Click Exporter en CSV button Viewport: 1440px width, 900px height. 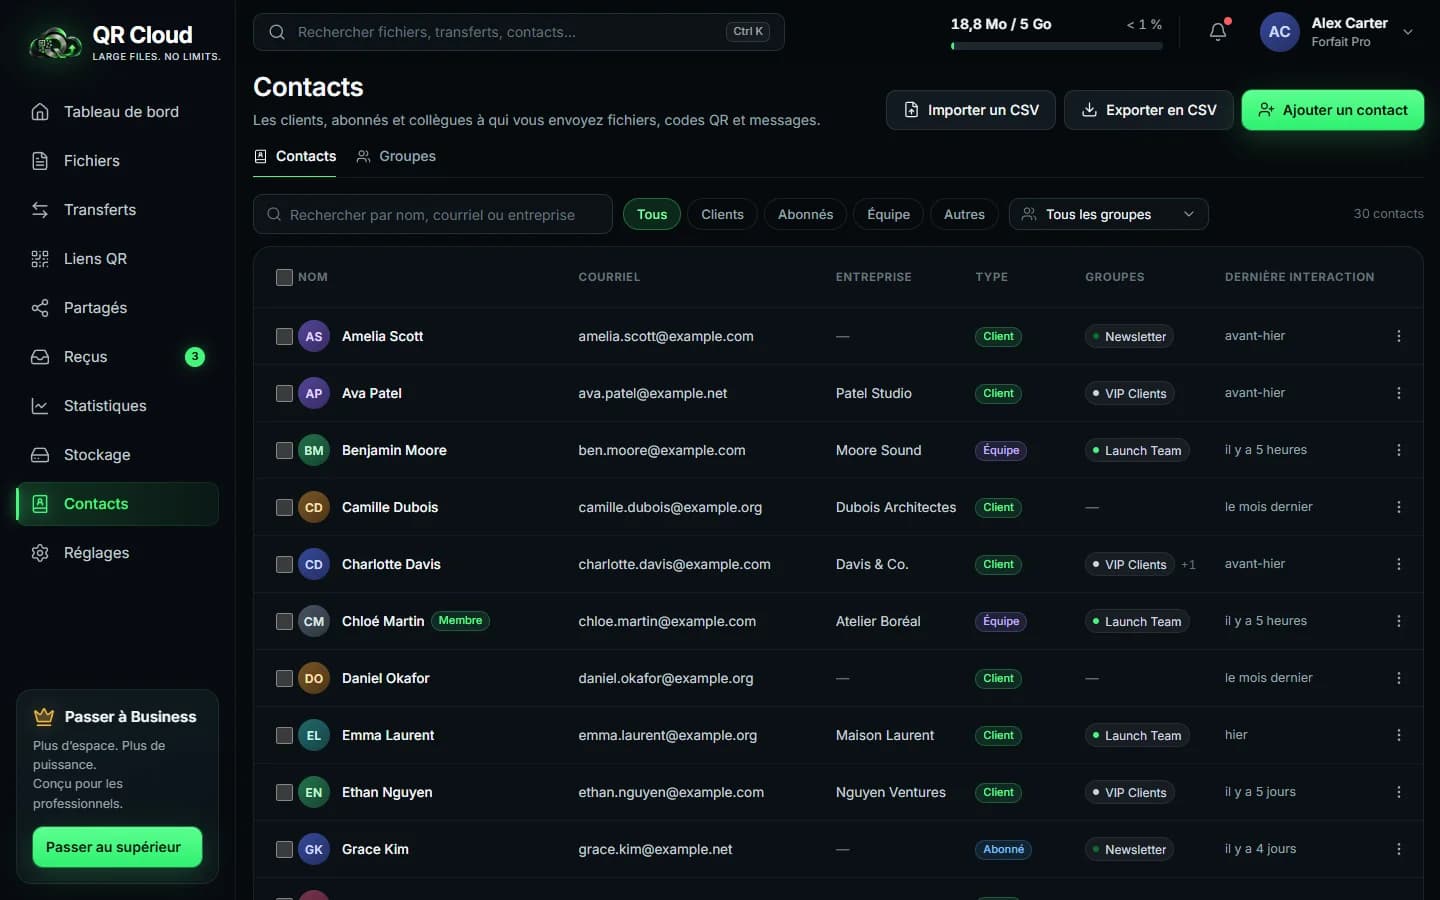click(1148, 110)
